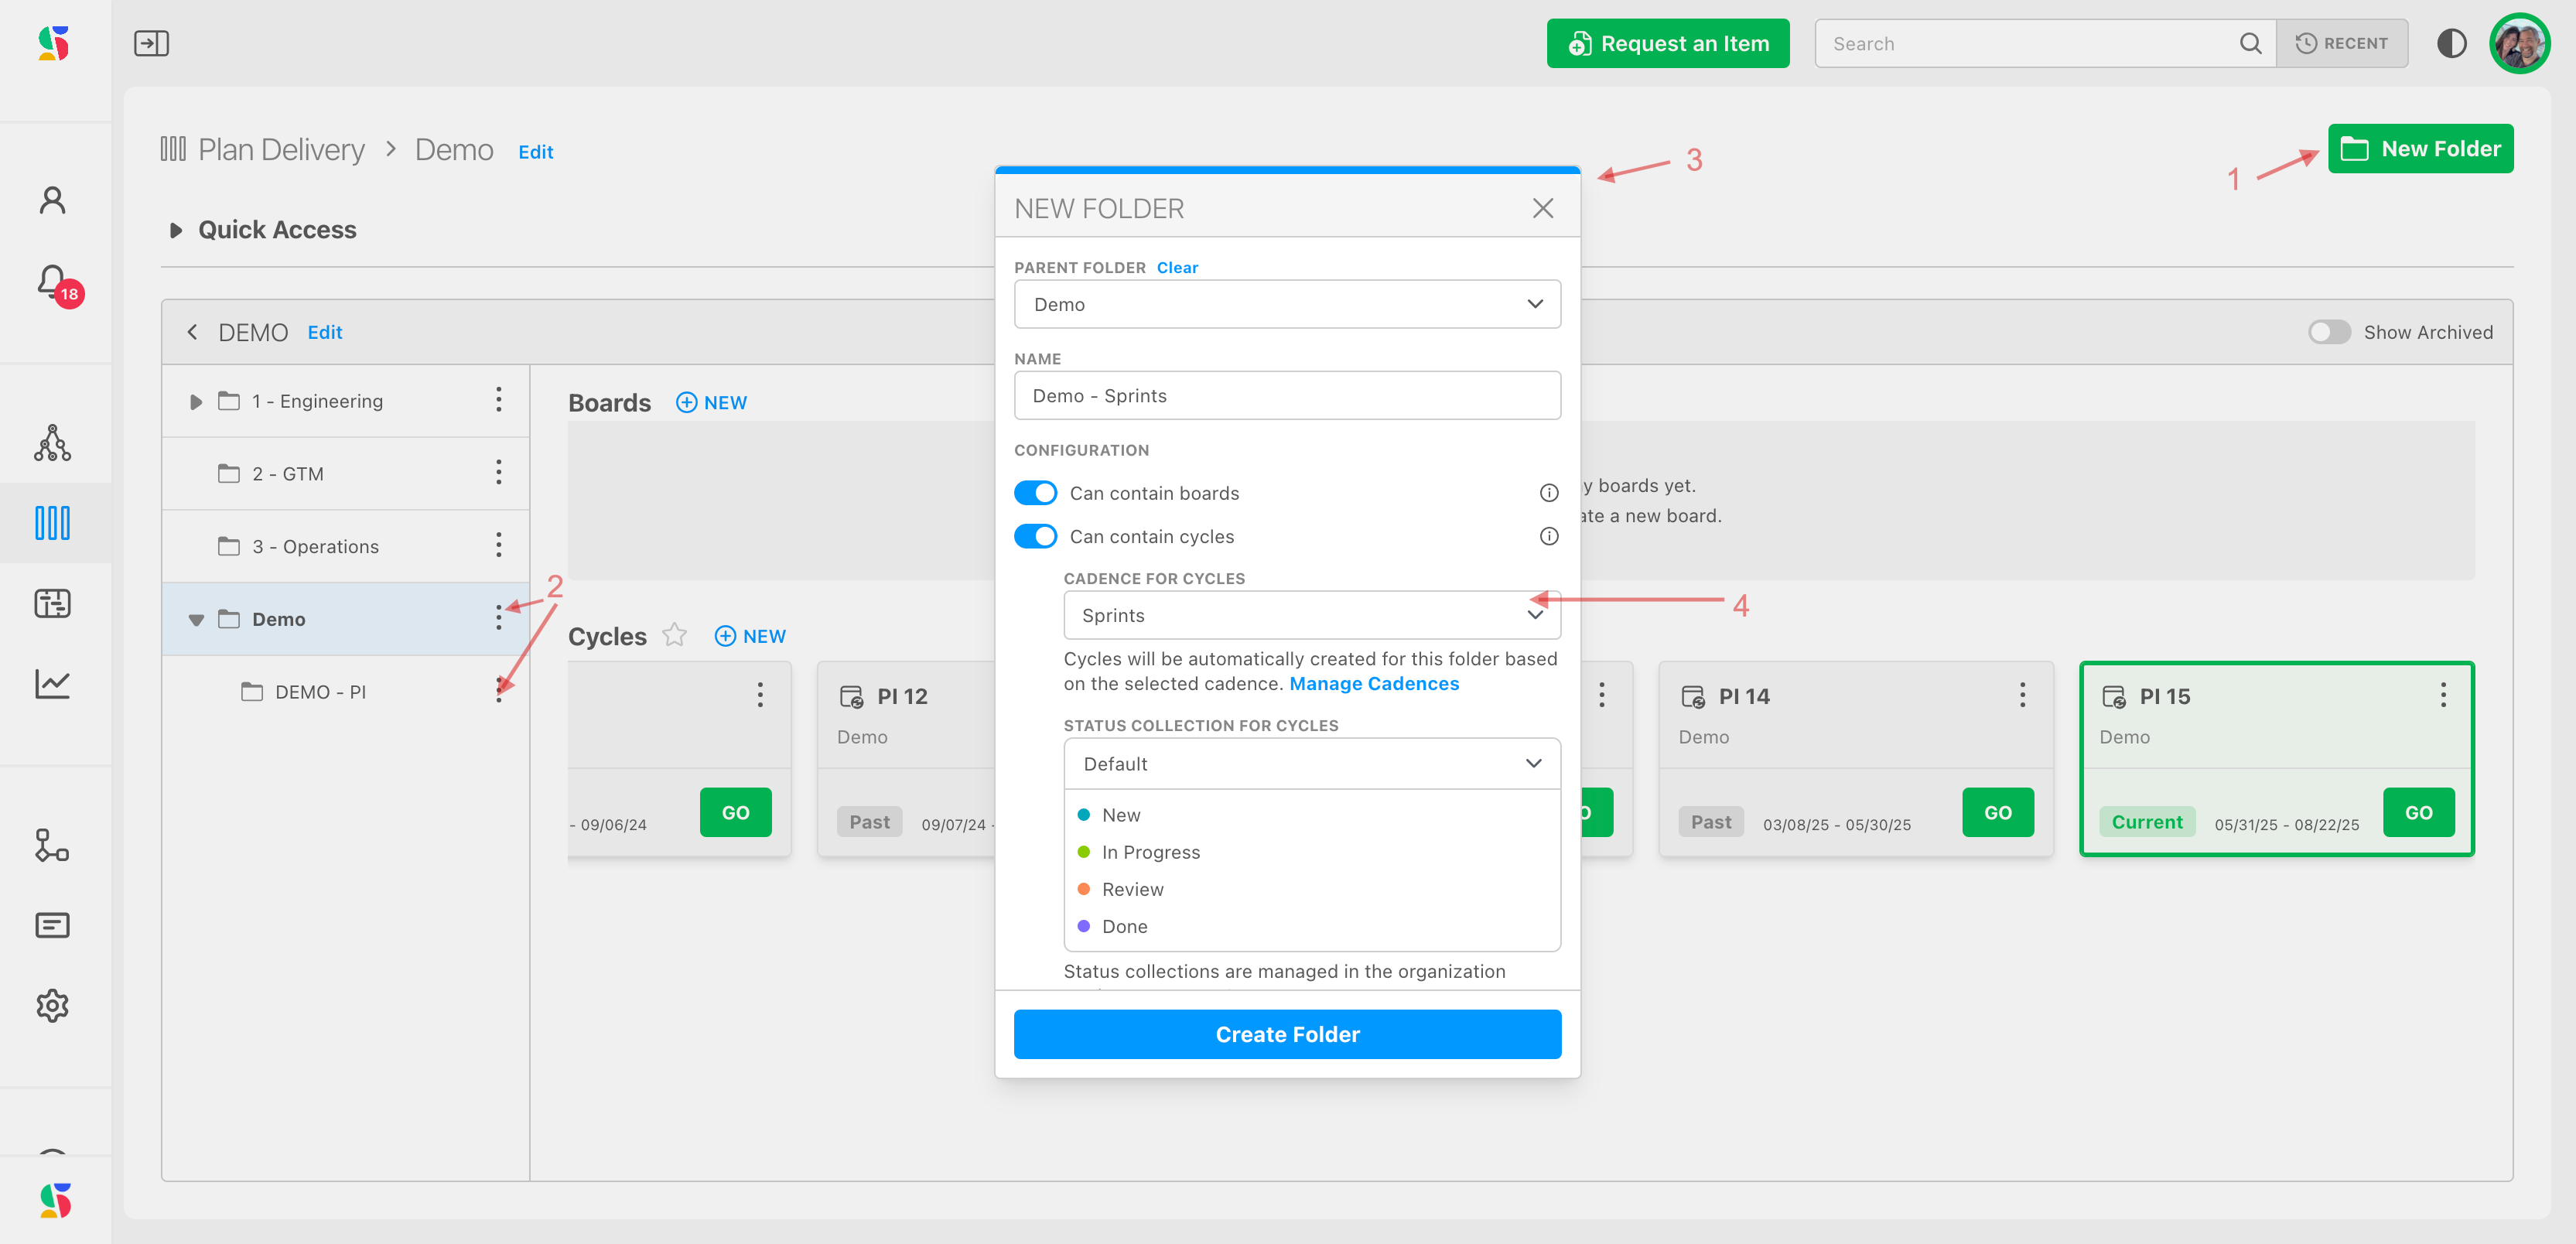Click the star icon next to Cycles
This screenshot has height=1244, width=2576.
(x=675, y=635)
